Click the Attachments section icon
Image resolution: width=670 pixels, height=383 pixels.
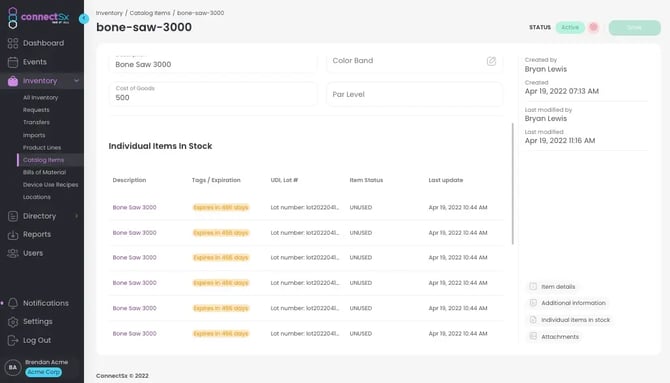[533, 336]
